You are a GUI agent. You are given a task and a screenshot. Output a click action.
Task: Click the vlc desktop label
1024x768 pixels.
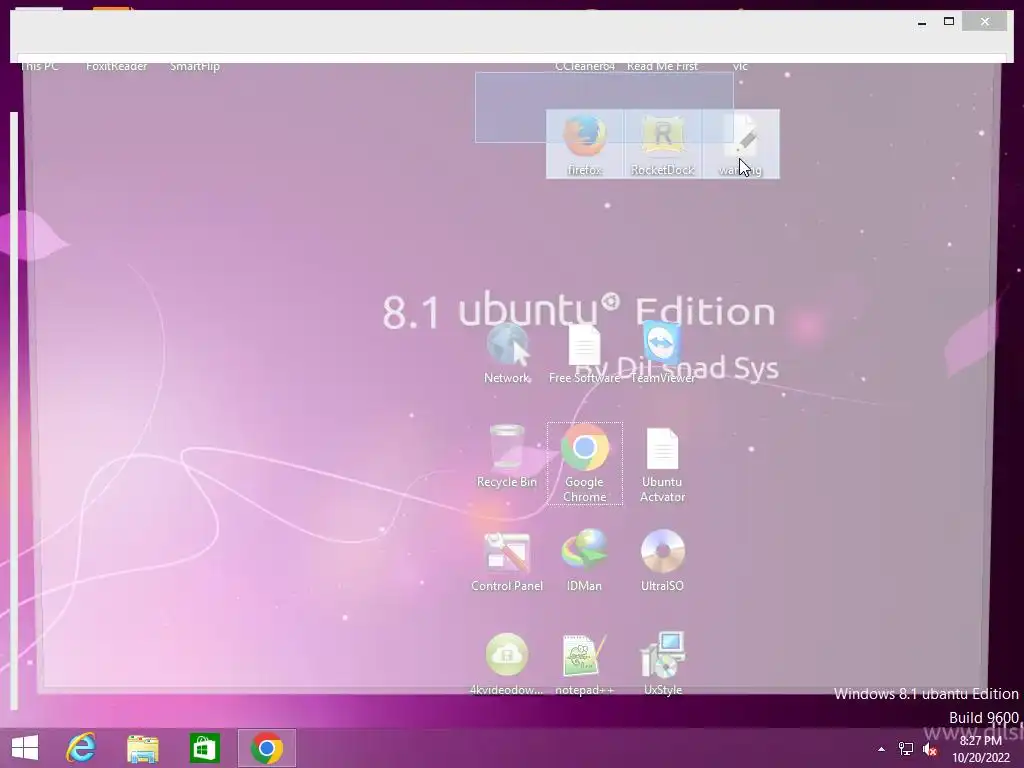click(740, 67)
